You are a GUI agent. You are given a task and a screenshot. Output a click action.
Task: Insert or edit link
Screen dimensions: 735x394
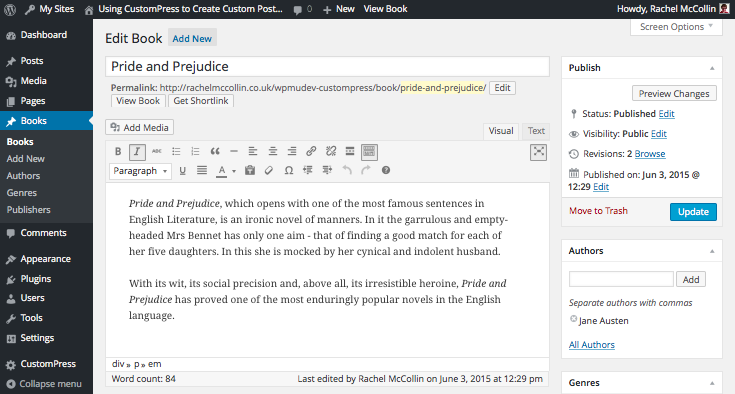point(311,151)
